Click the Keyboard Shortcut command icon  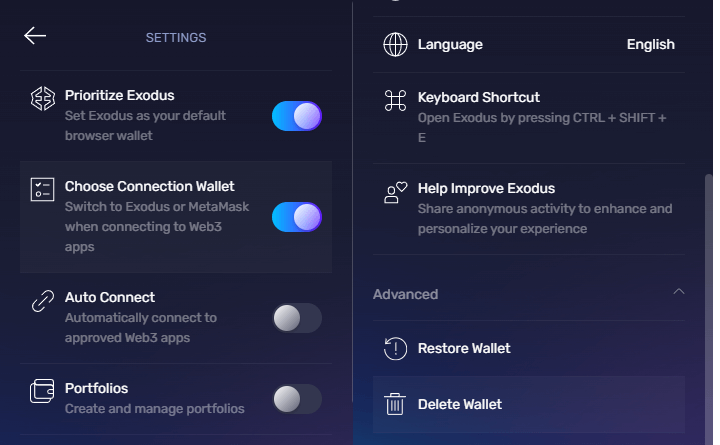tap(396, 100)
